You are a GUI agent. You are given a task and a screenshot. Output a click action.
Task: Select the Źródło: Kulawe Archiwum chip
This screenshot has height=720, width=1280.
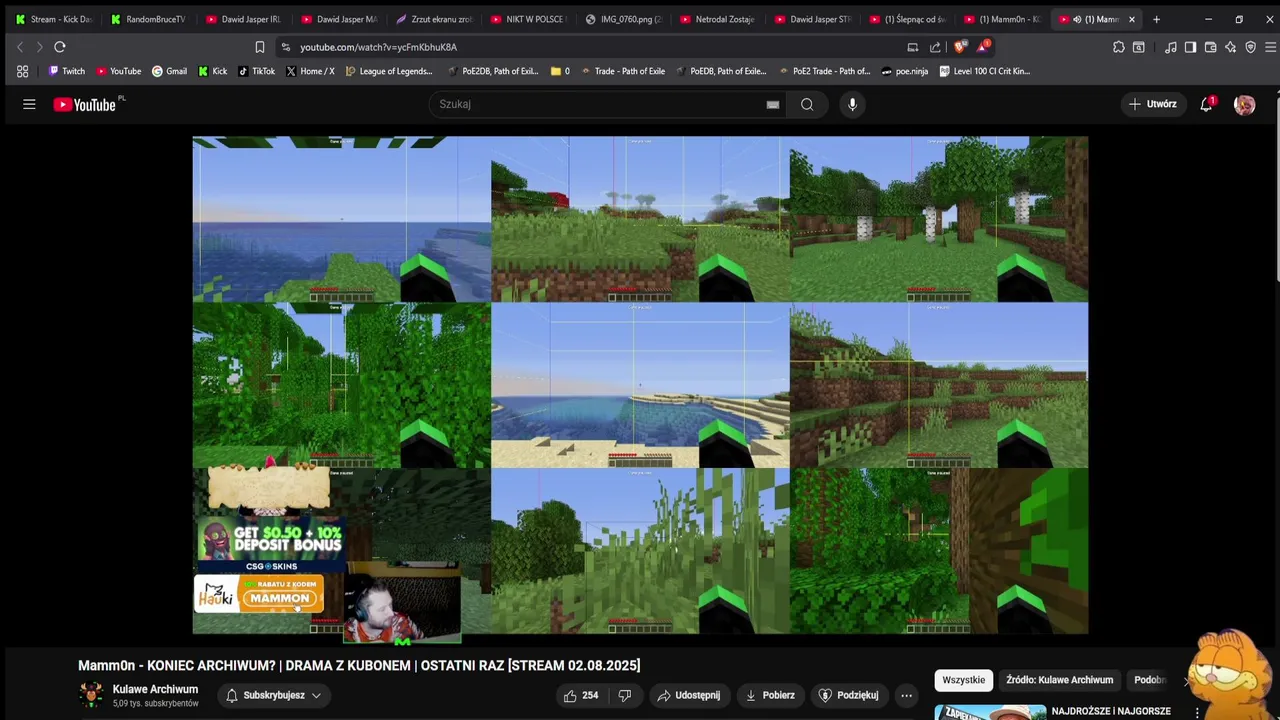tap(1059, 680)
